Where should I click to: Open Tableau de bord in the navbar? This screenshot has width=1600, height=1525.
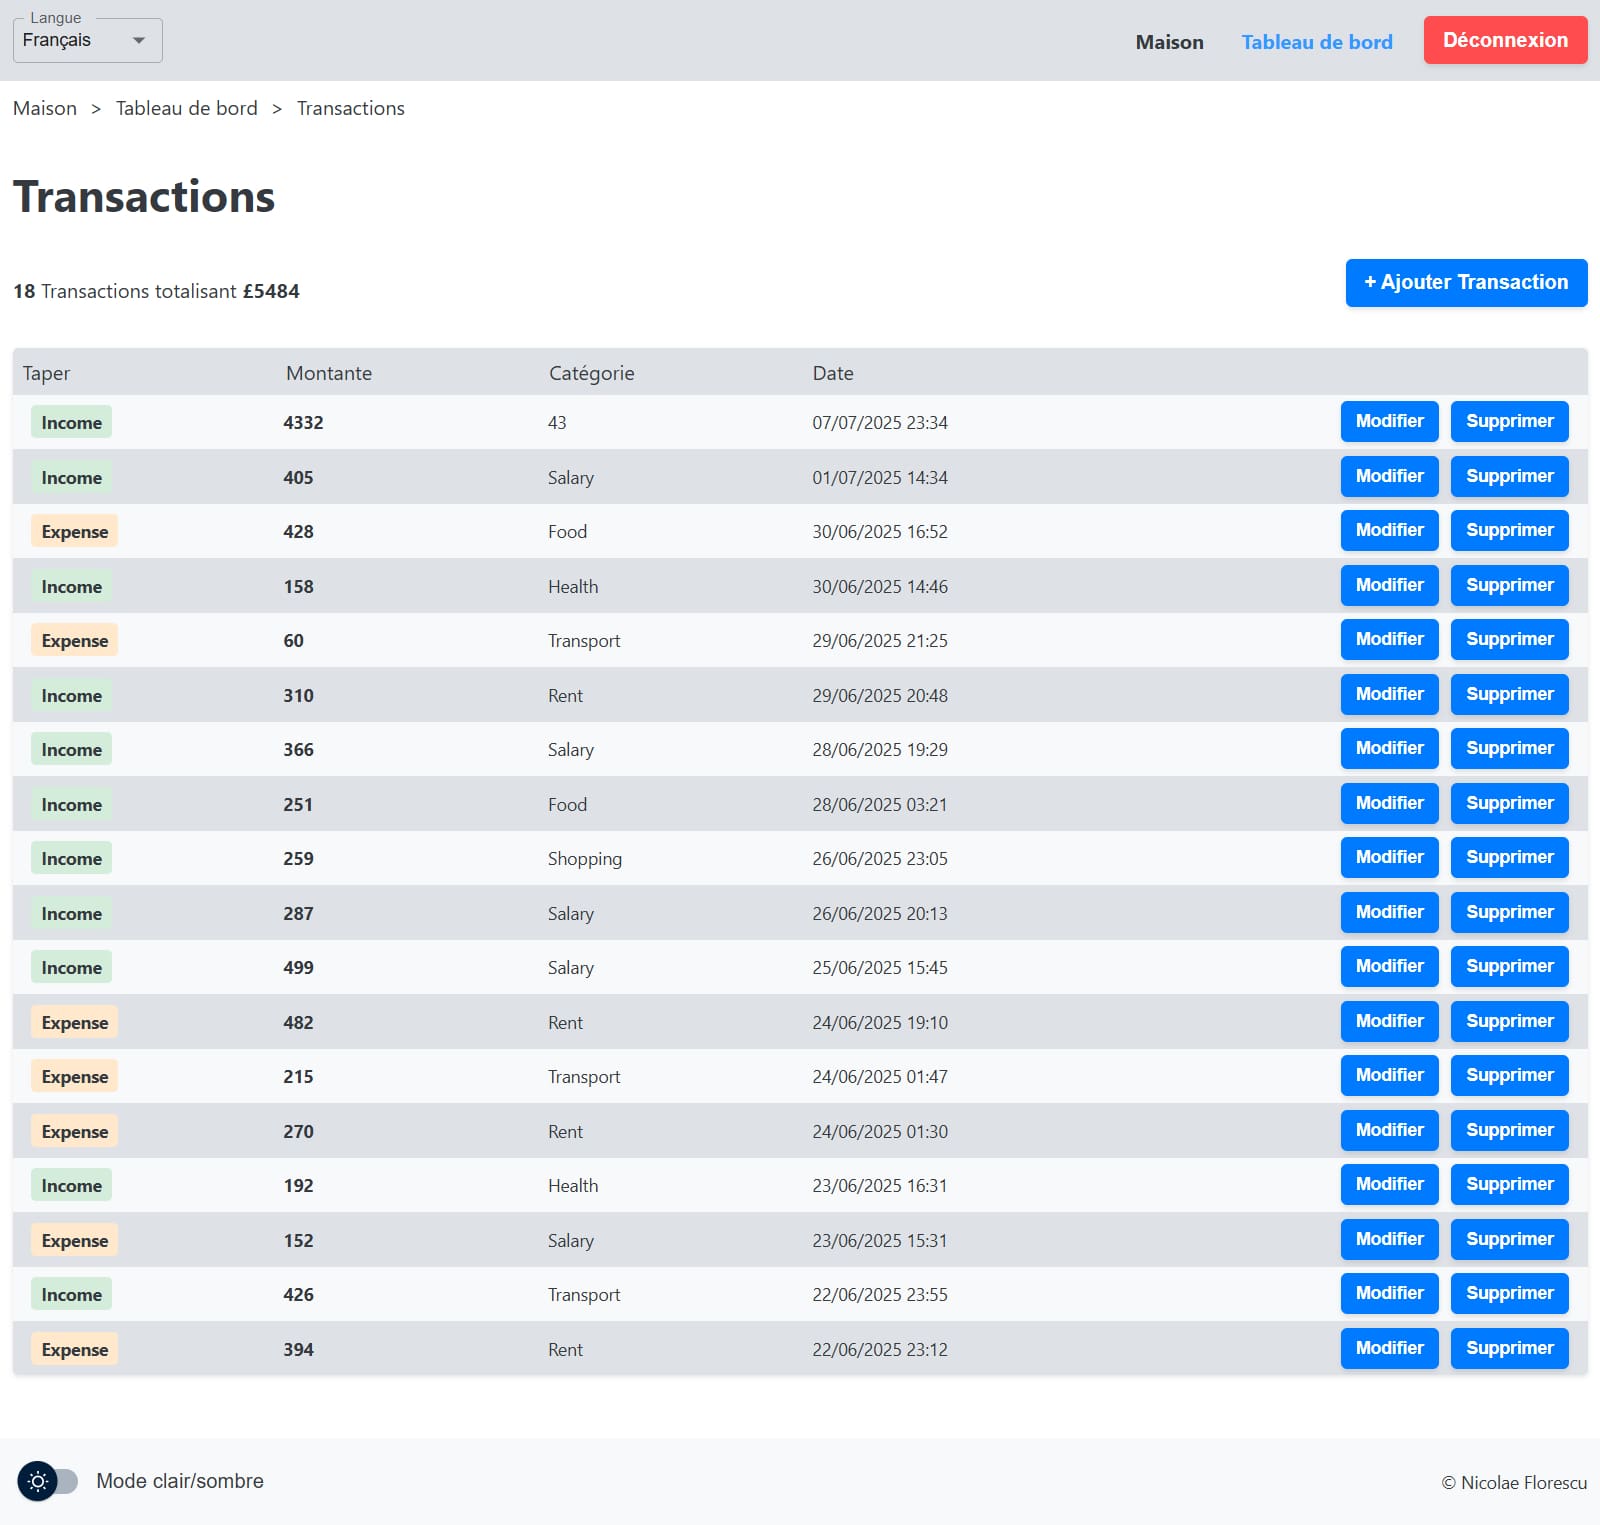tap(1316, 42)
